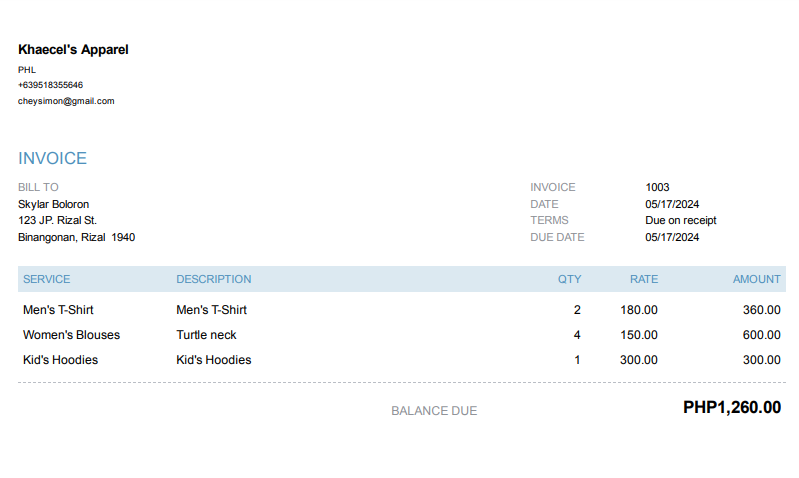799x478 pixels.
Task: Click the DUE DATE value
Action: tap(672, 237)
